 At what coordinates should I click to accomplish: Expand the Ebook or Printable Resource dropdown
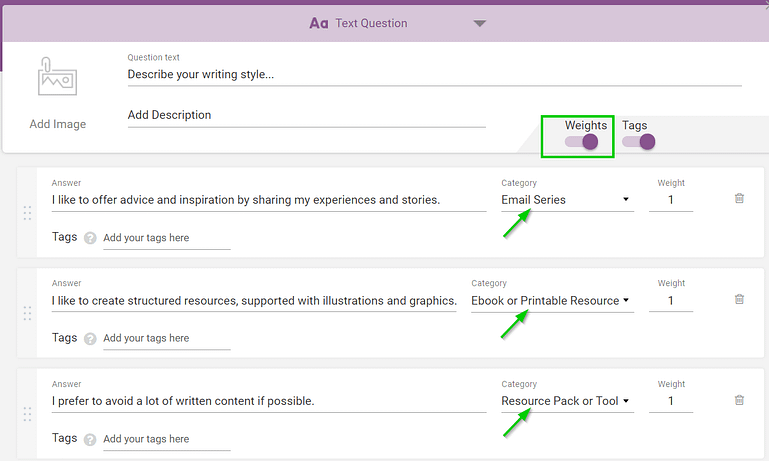click(552, 301)
